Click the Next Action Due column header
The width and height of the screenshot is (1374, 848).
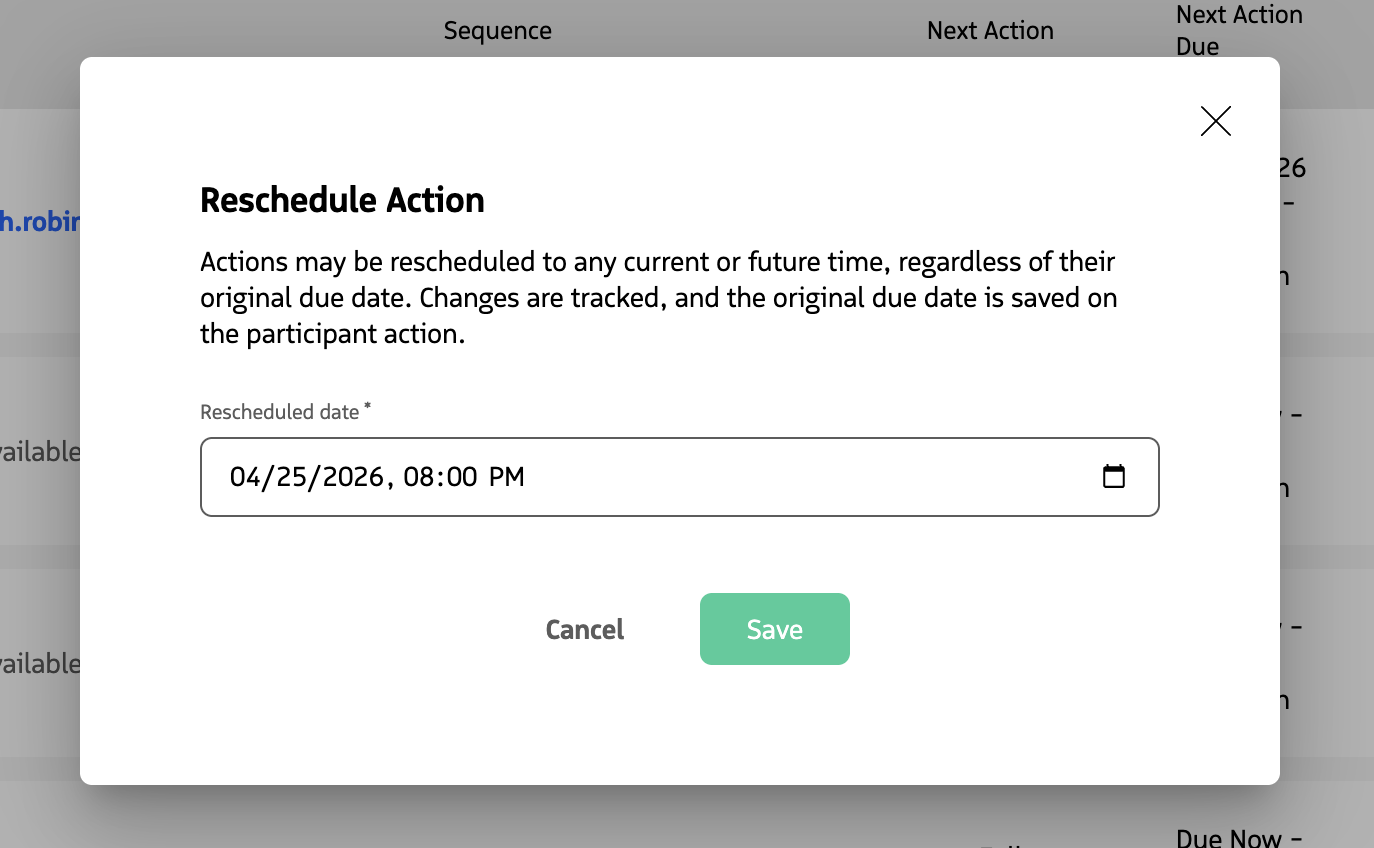[x=1238, y=30]
